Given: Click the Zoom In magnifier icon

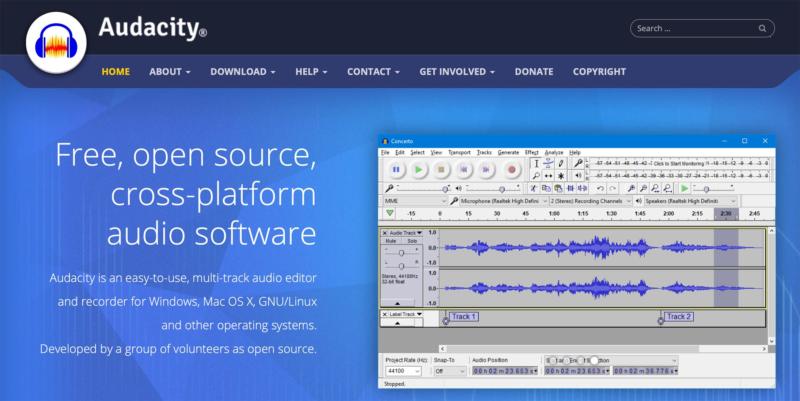Looking at the screenshot, I should tap(631, 189).
